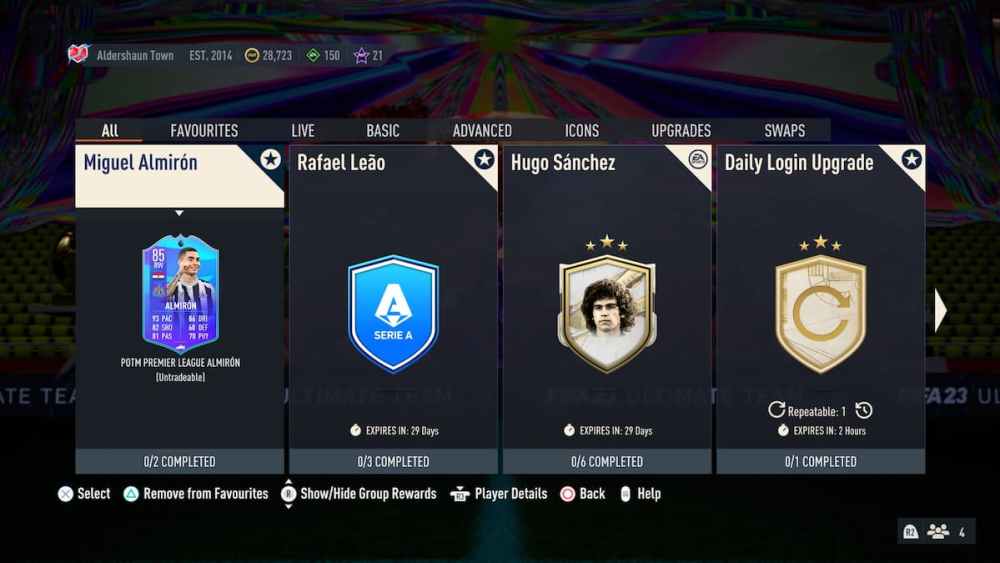Screen dimensions: 1000x563
Task: Click the club crest icon beside Aldershaun Town
Action: tap(78, 54)
